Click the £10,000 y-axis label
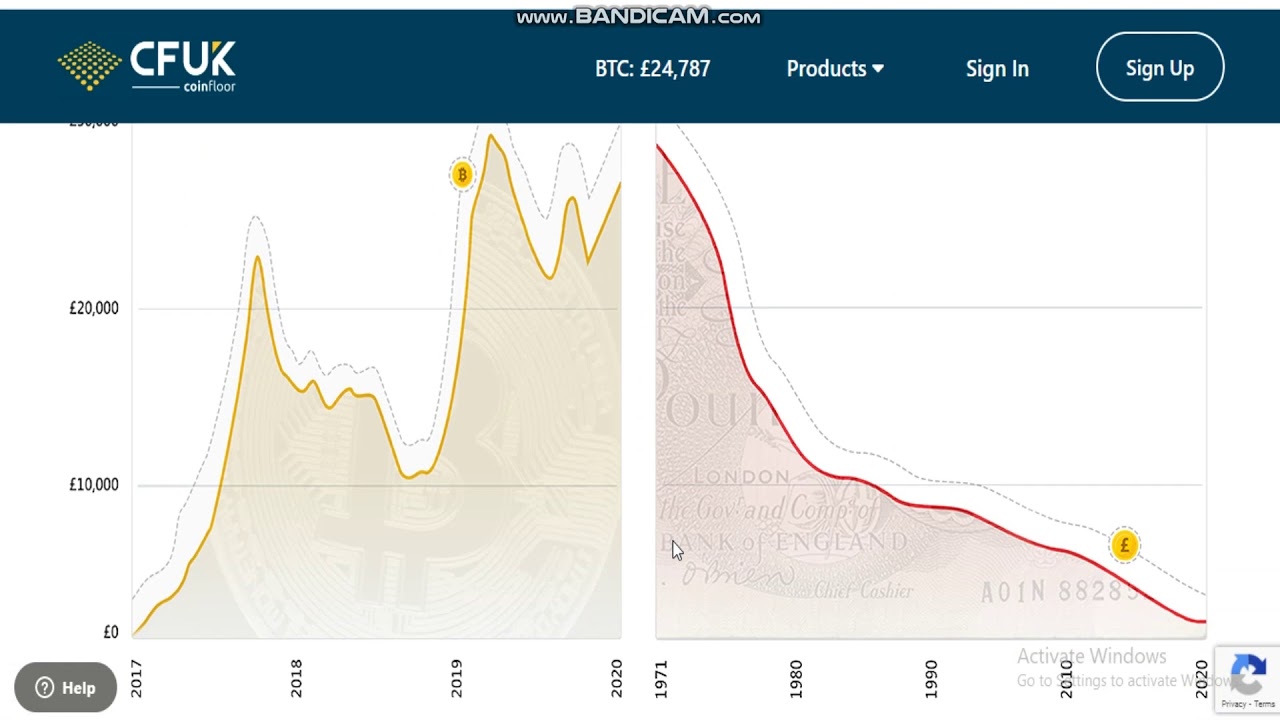Viewport: 1280px width, 720px height. [x=94, y=485]
